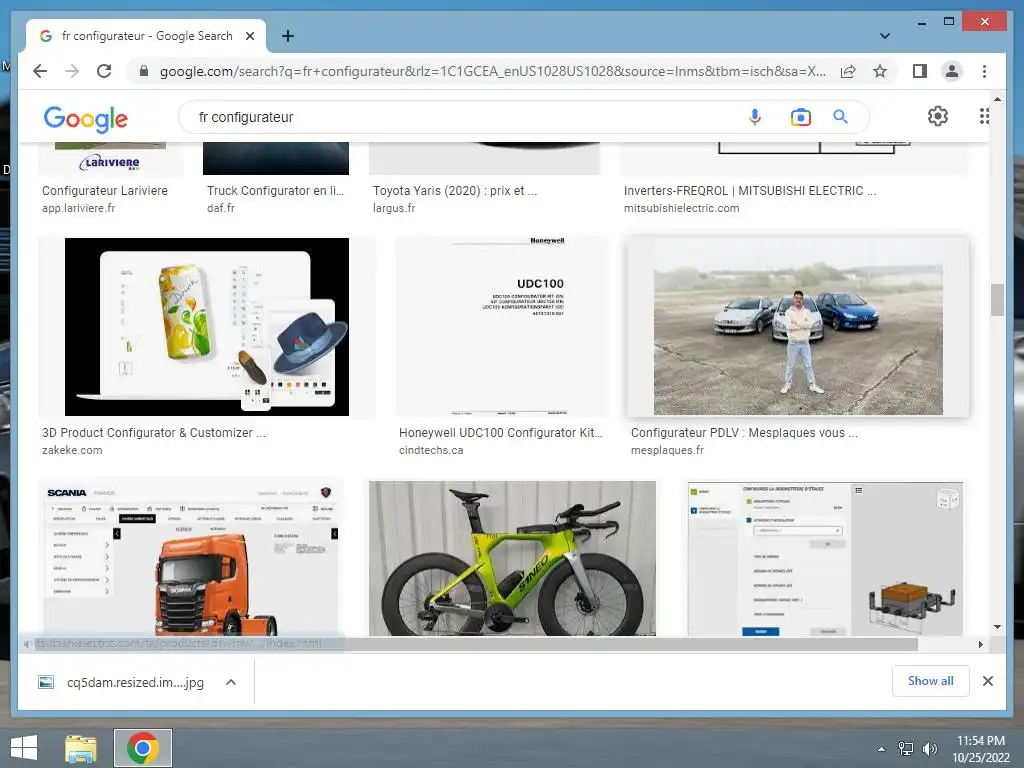Show hidden system tray icons

[881, 749]
